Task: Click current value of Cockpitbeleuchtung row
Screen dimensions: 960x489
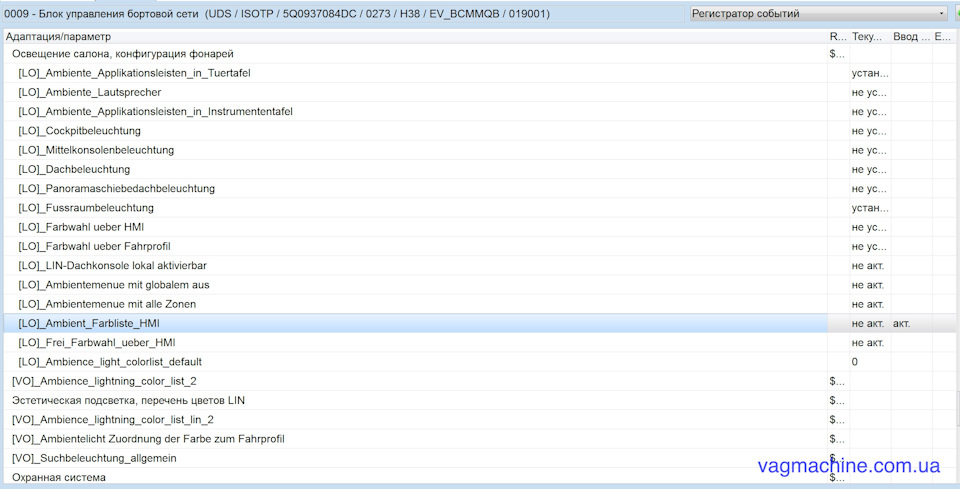Action: (x=869, y=131)
